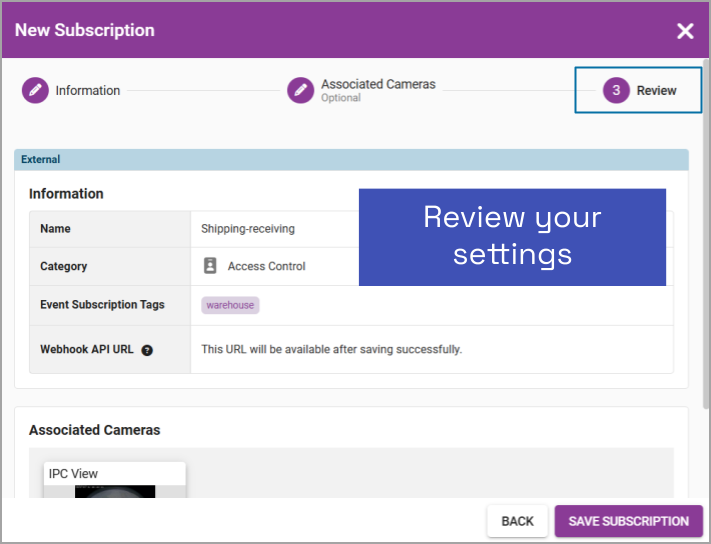
Task: Open the Associated Cameras step label
Action: [378, 85]
